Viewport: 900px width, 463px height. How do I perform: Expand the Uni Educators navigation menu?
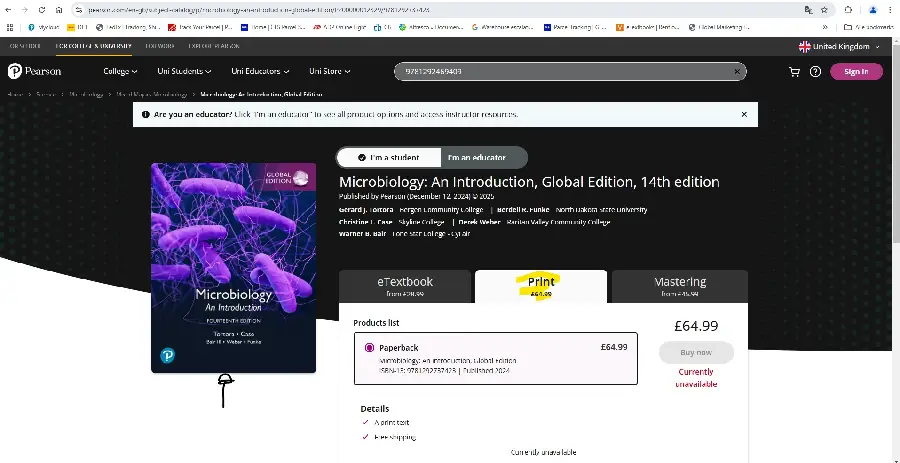point(260,71)
